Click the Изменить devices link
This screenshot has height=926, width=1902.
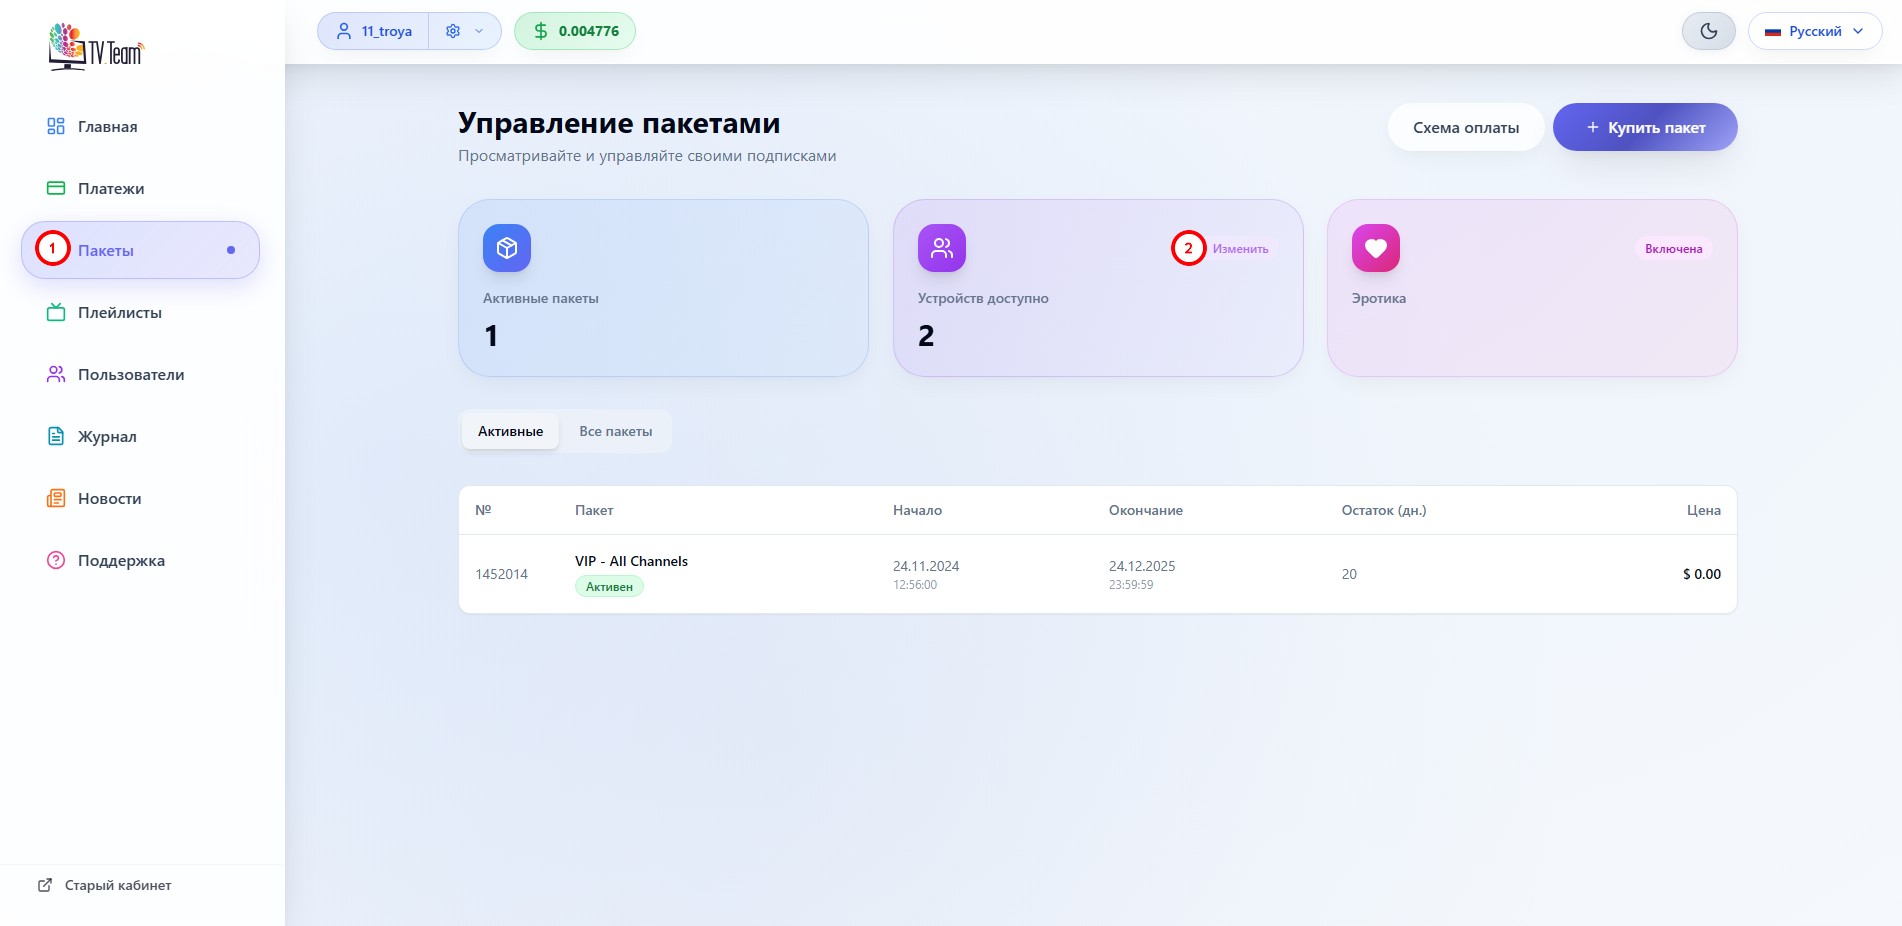[1240, 249]
